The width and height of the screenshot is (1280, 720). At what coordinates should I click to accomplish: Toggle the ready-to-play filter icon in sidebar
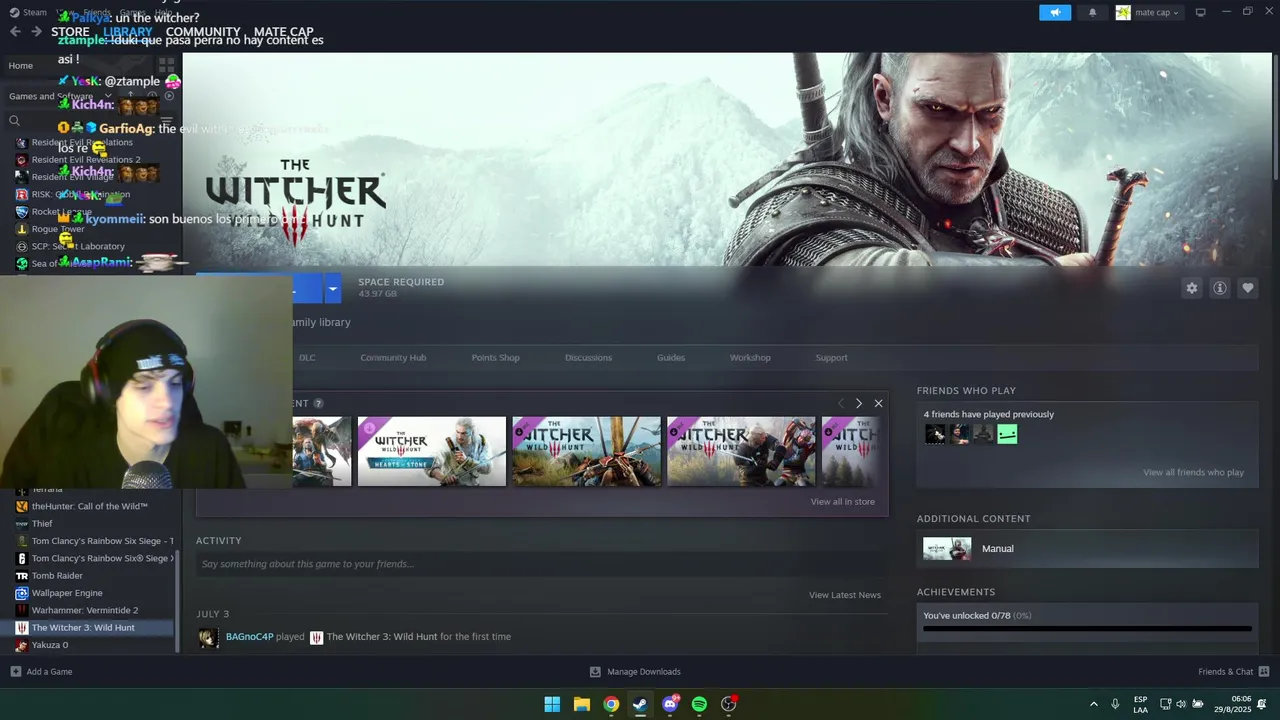coord(169,96)
